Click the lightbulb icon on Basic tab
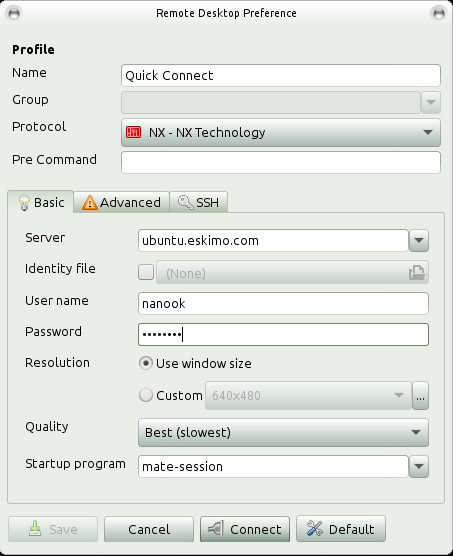Screen dimensions: 453x556 (x=24, y=203)
